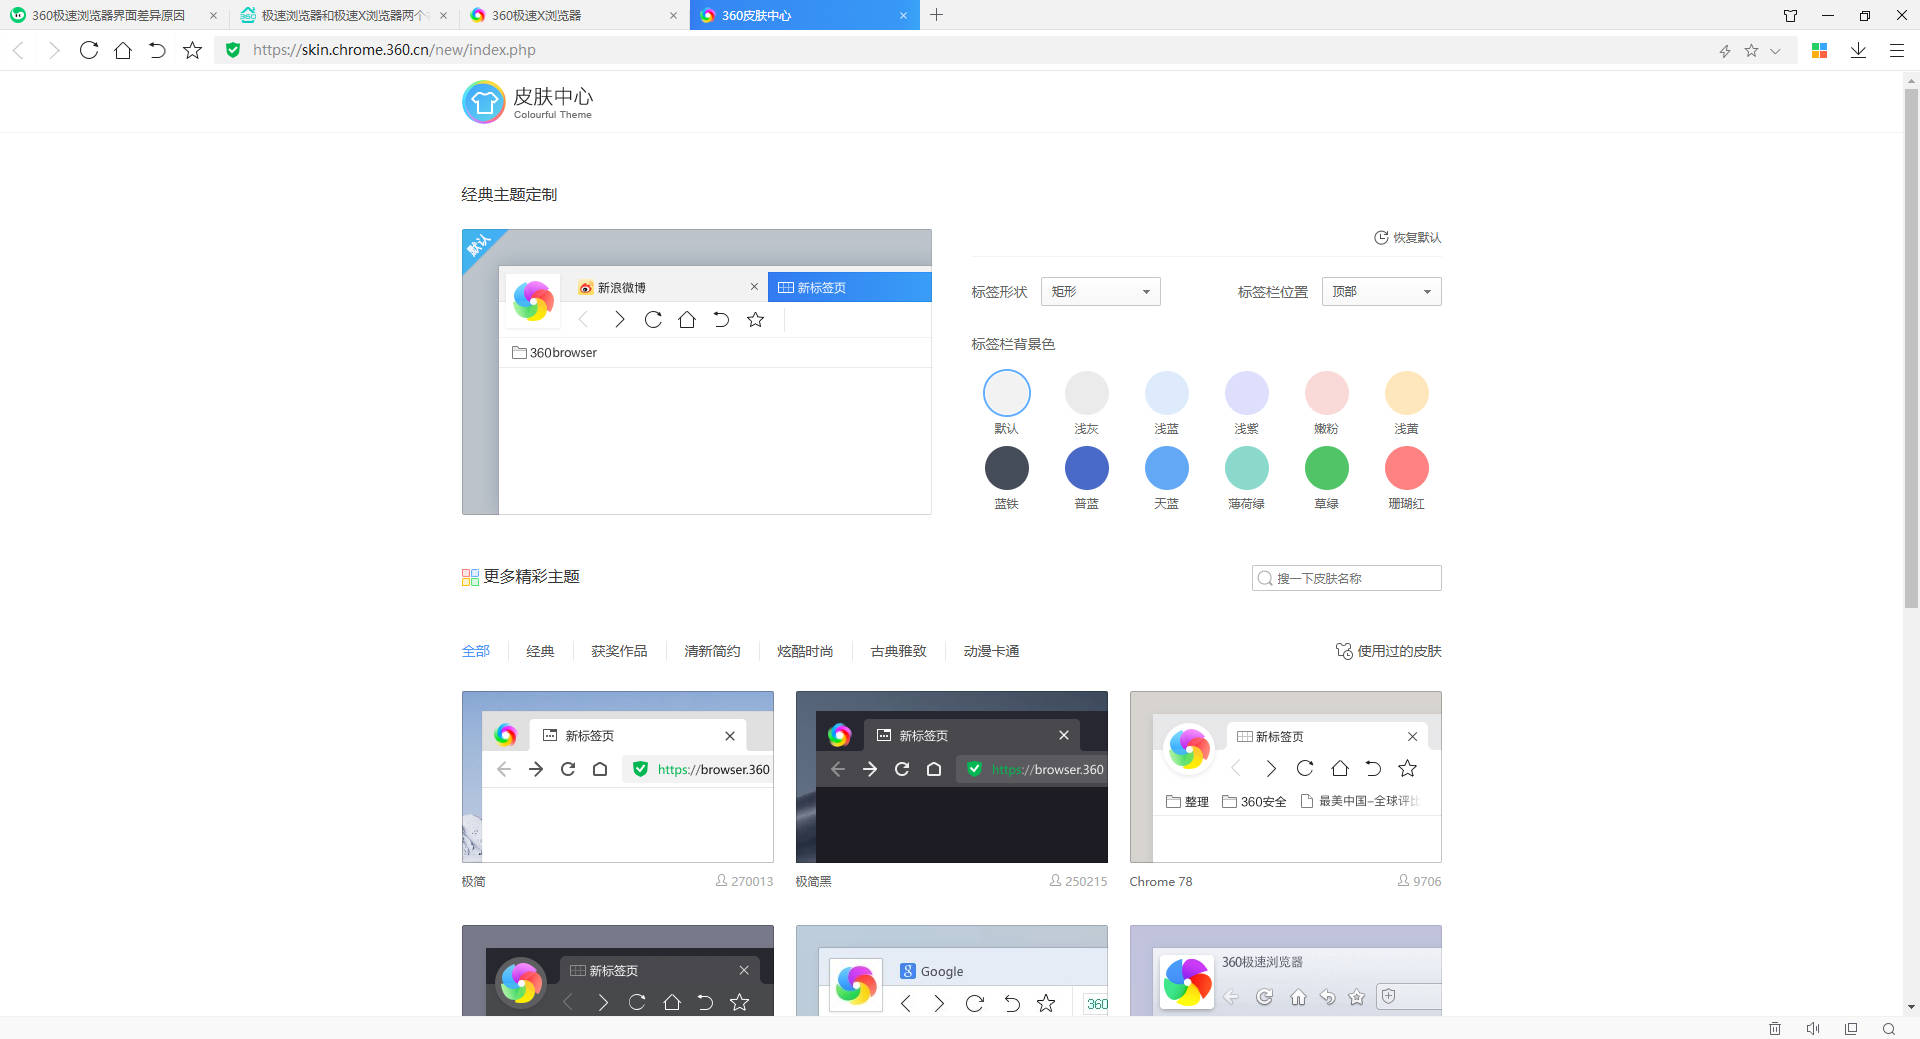Open the colorful extensions grid icon
The height and width of the screenshot is (1039, 1920).
point(1820,50)
